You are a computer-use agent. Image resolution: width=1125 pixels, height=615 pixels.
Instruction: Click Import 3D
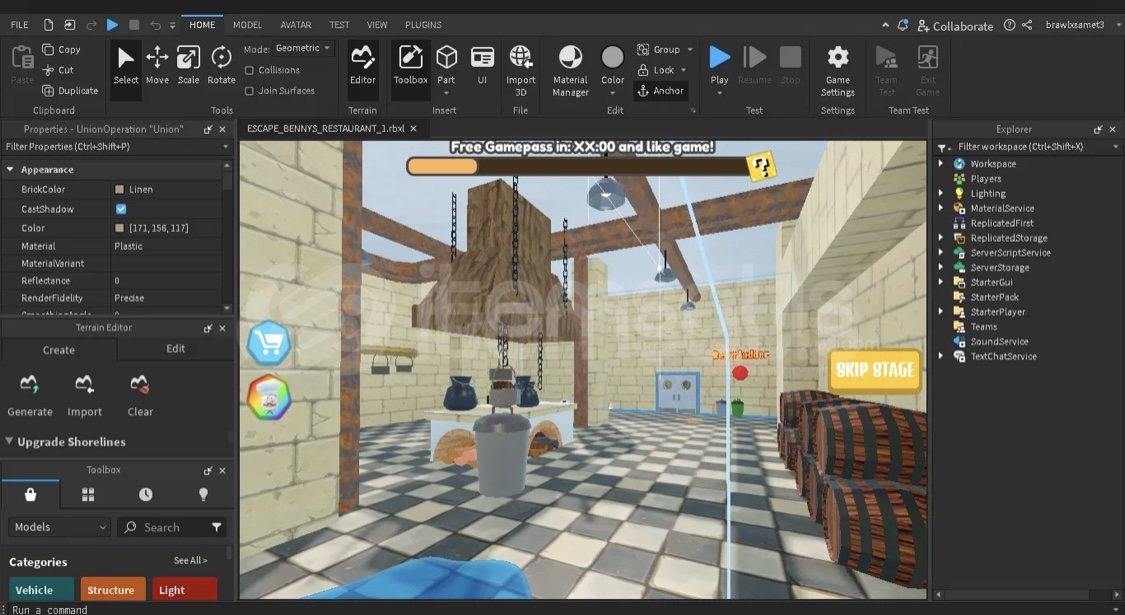click(x=520, y=70)
